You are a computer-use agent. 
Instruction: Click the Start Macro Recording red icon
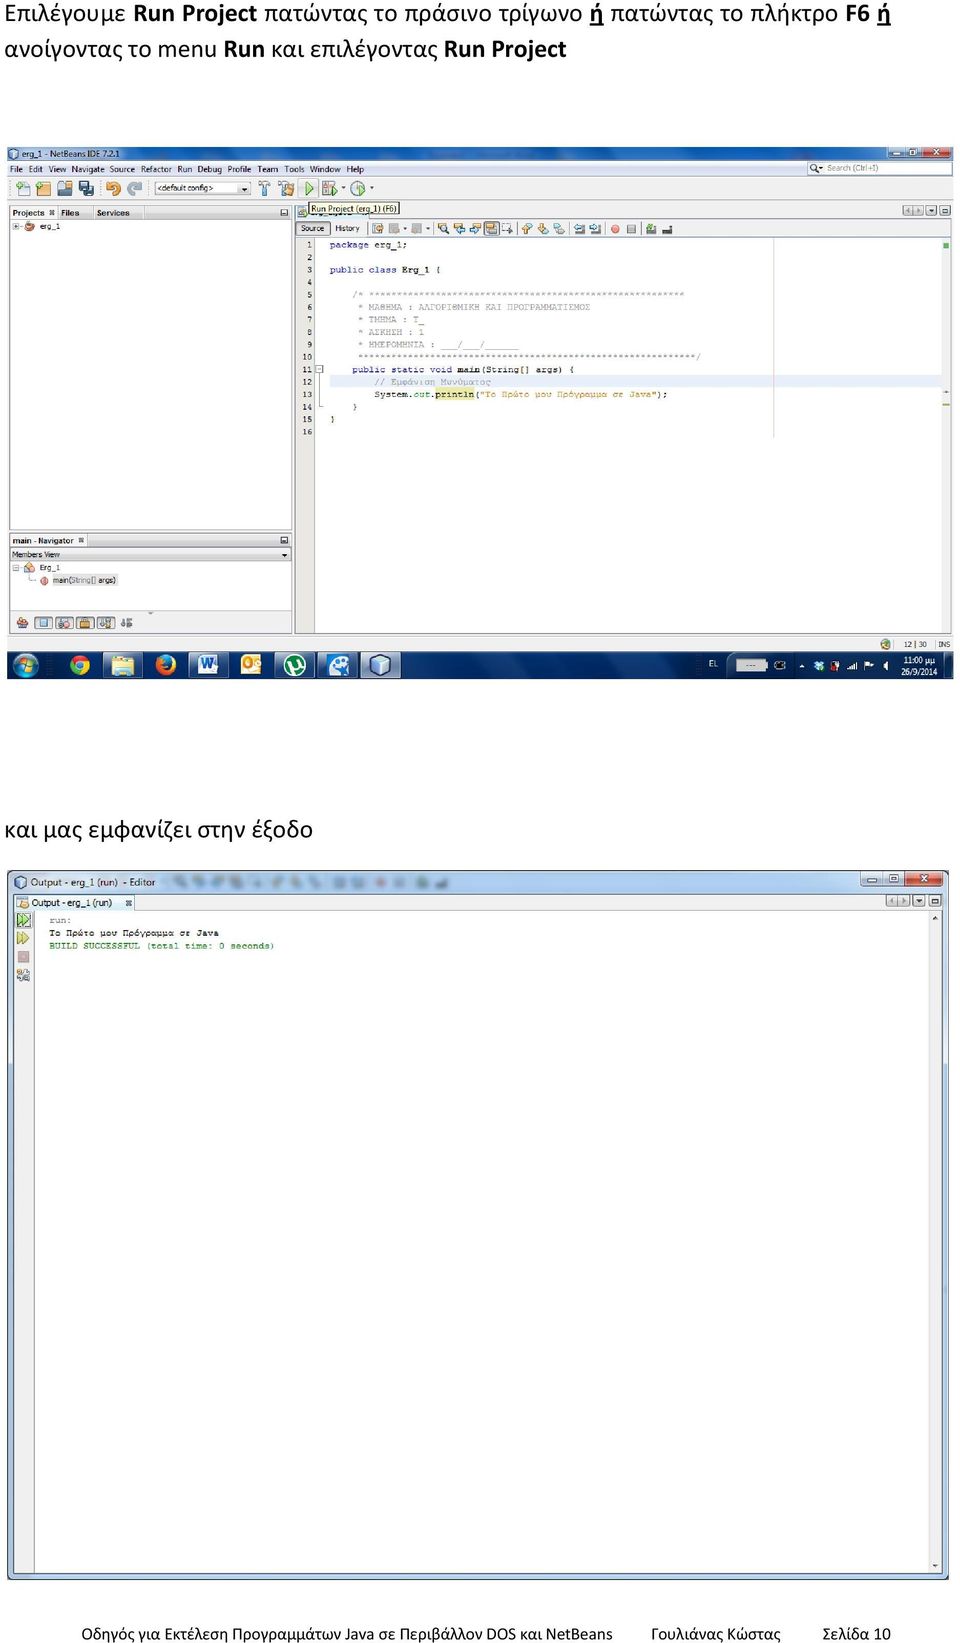click(615, 229)
